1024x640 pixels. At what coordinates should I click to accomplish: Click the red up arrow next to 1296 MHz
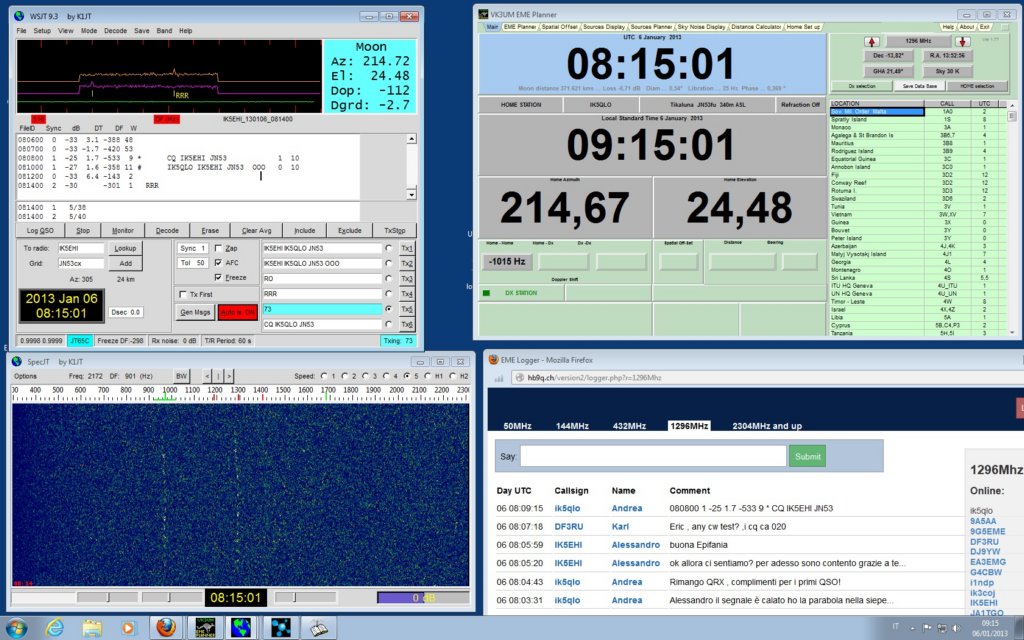point(872,42)
